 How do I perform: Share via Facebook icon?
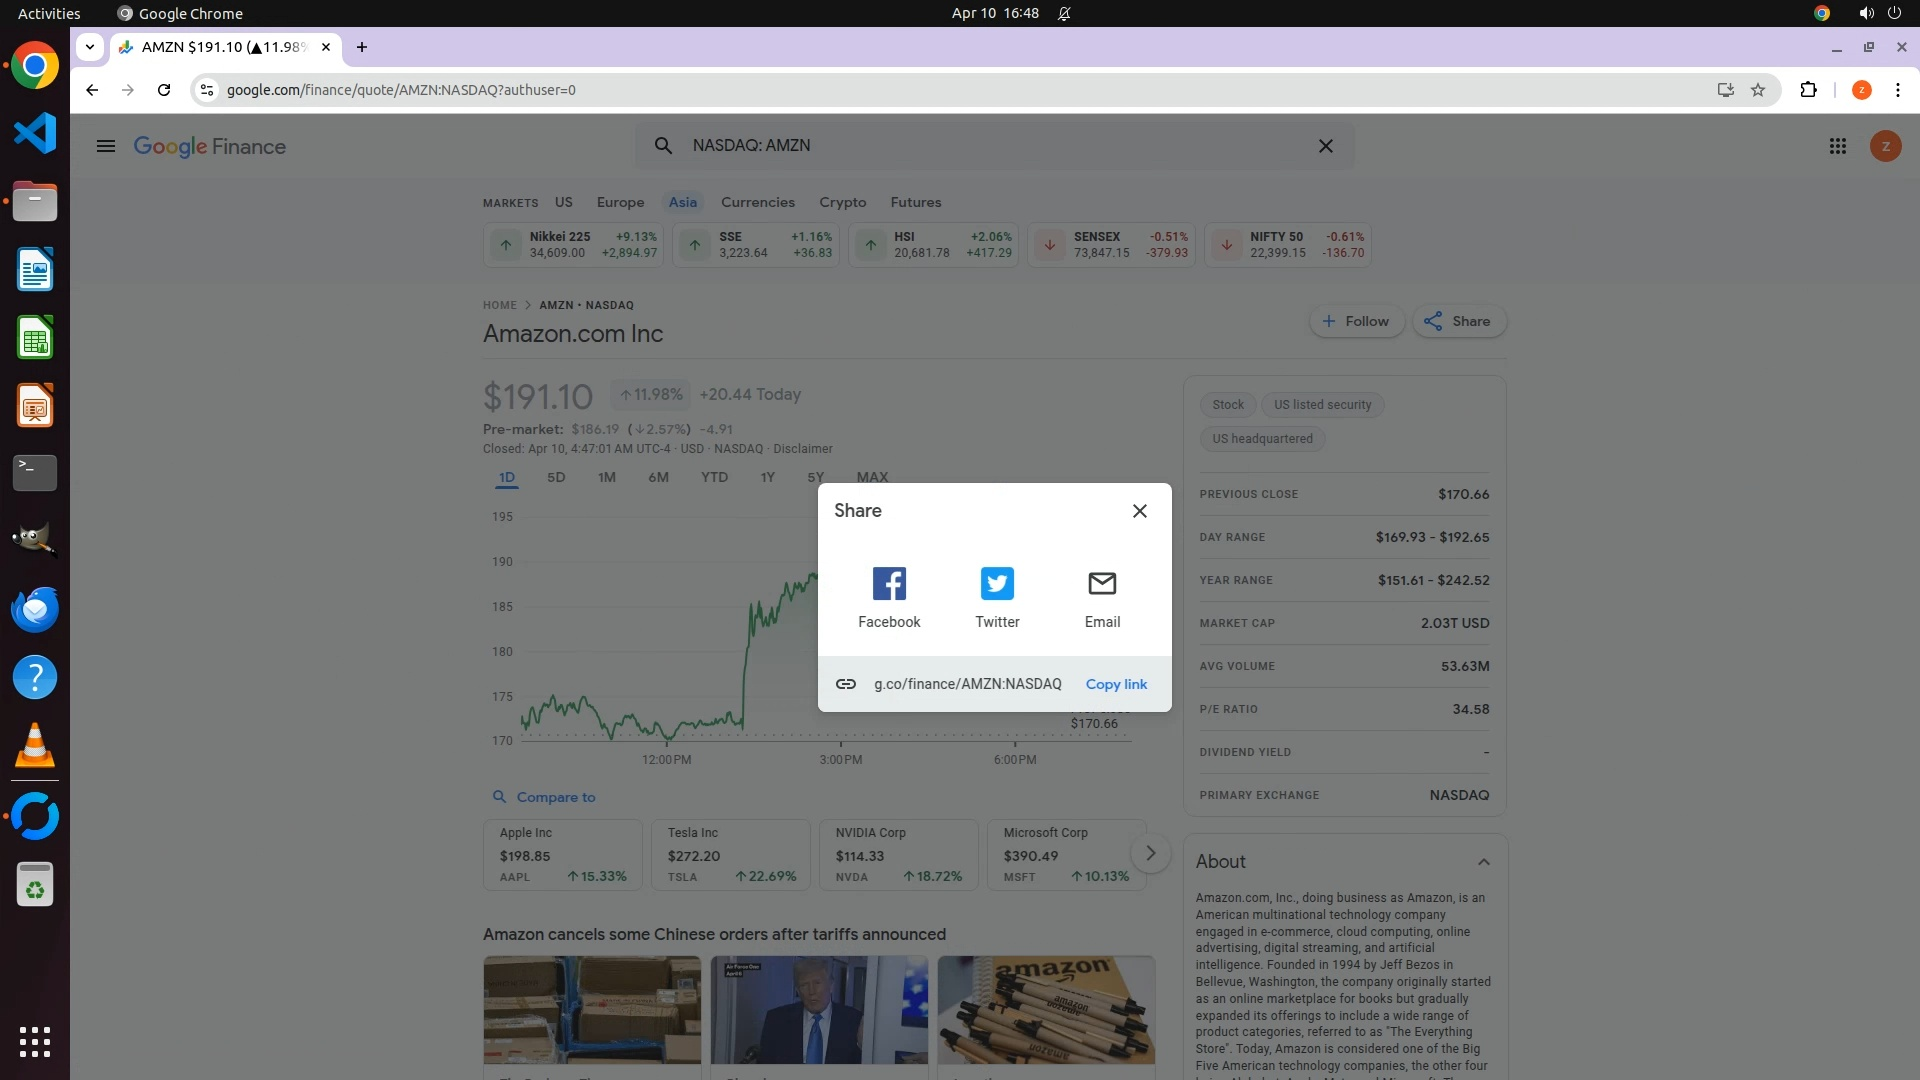coord(888,584)
